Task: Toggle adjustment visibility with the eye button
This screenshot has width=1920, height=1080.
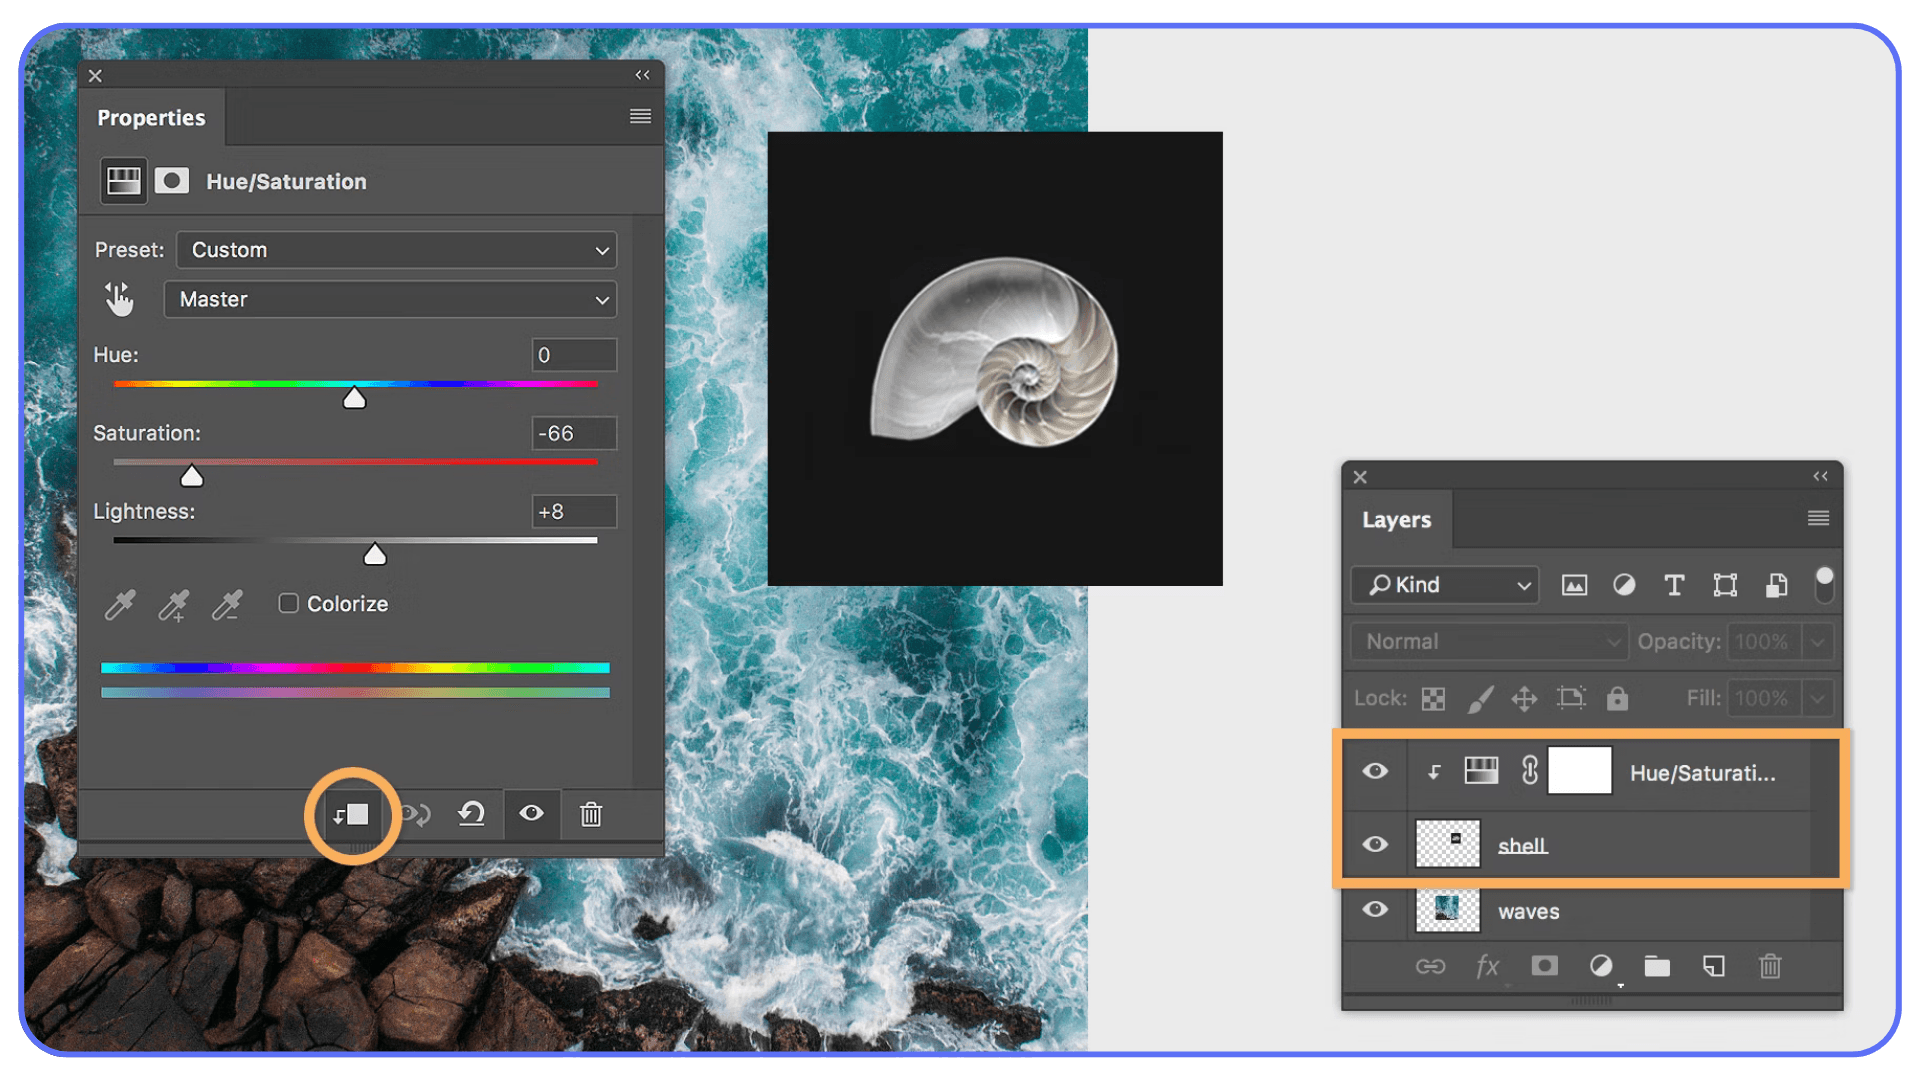Action: point(531,814)
